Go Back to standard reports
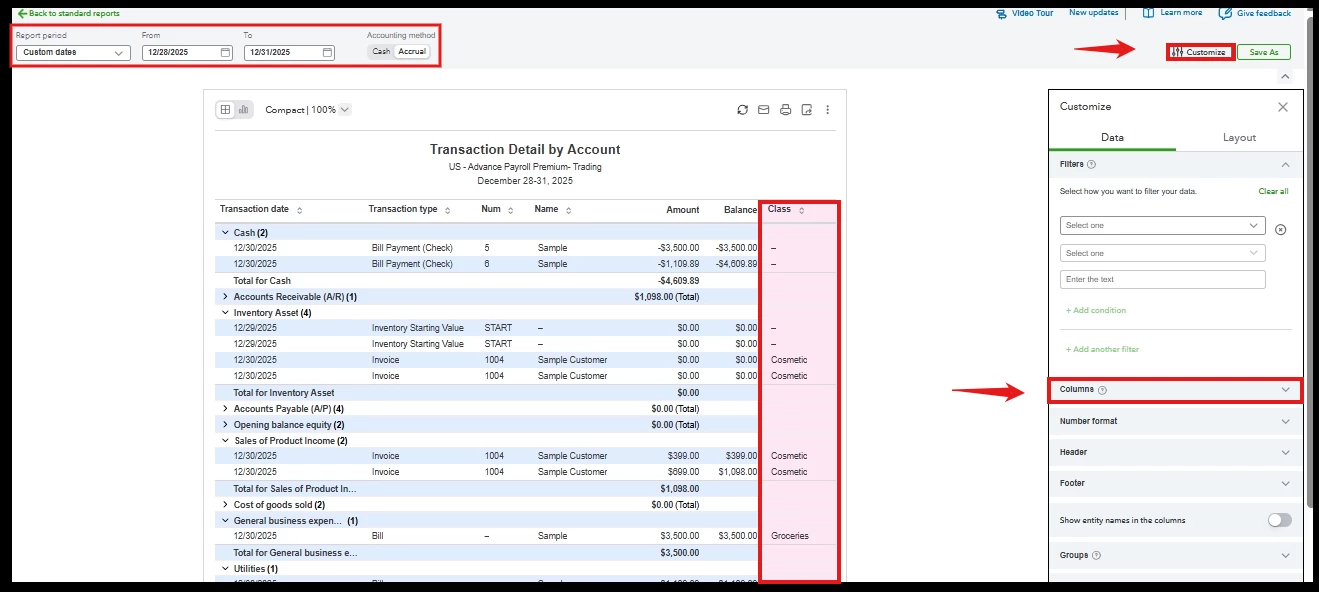This screenshot has width=1319, height=592. pyautogui.click(x=68, y=14)
